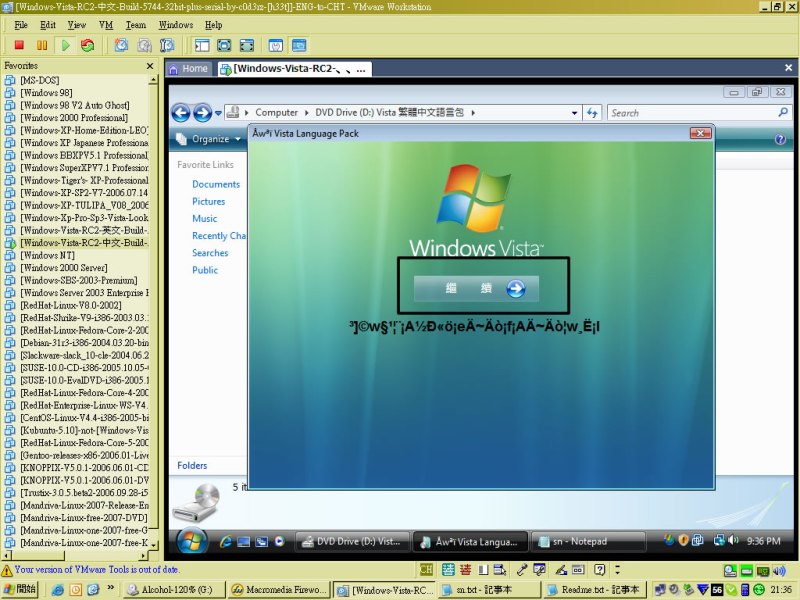
Task: Open the Snapshot Manager toolbar icon
Action: pyautogui.click(x=167, y=45)
